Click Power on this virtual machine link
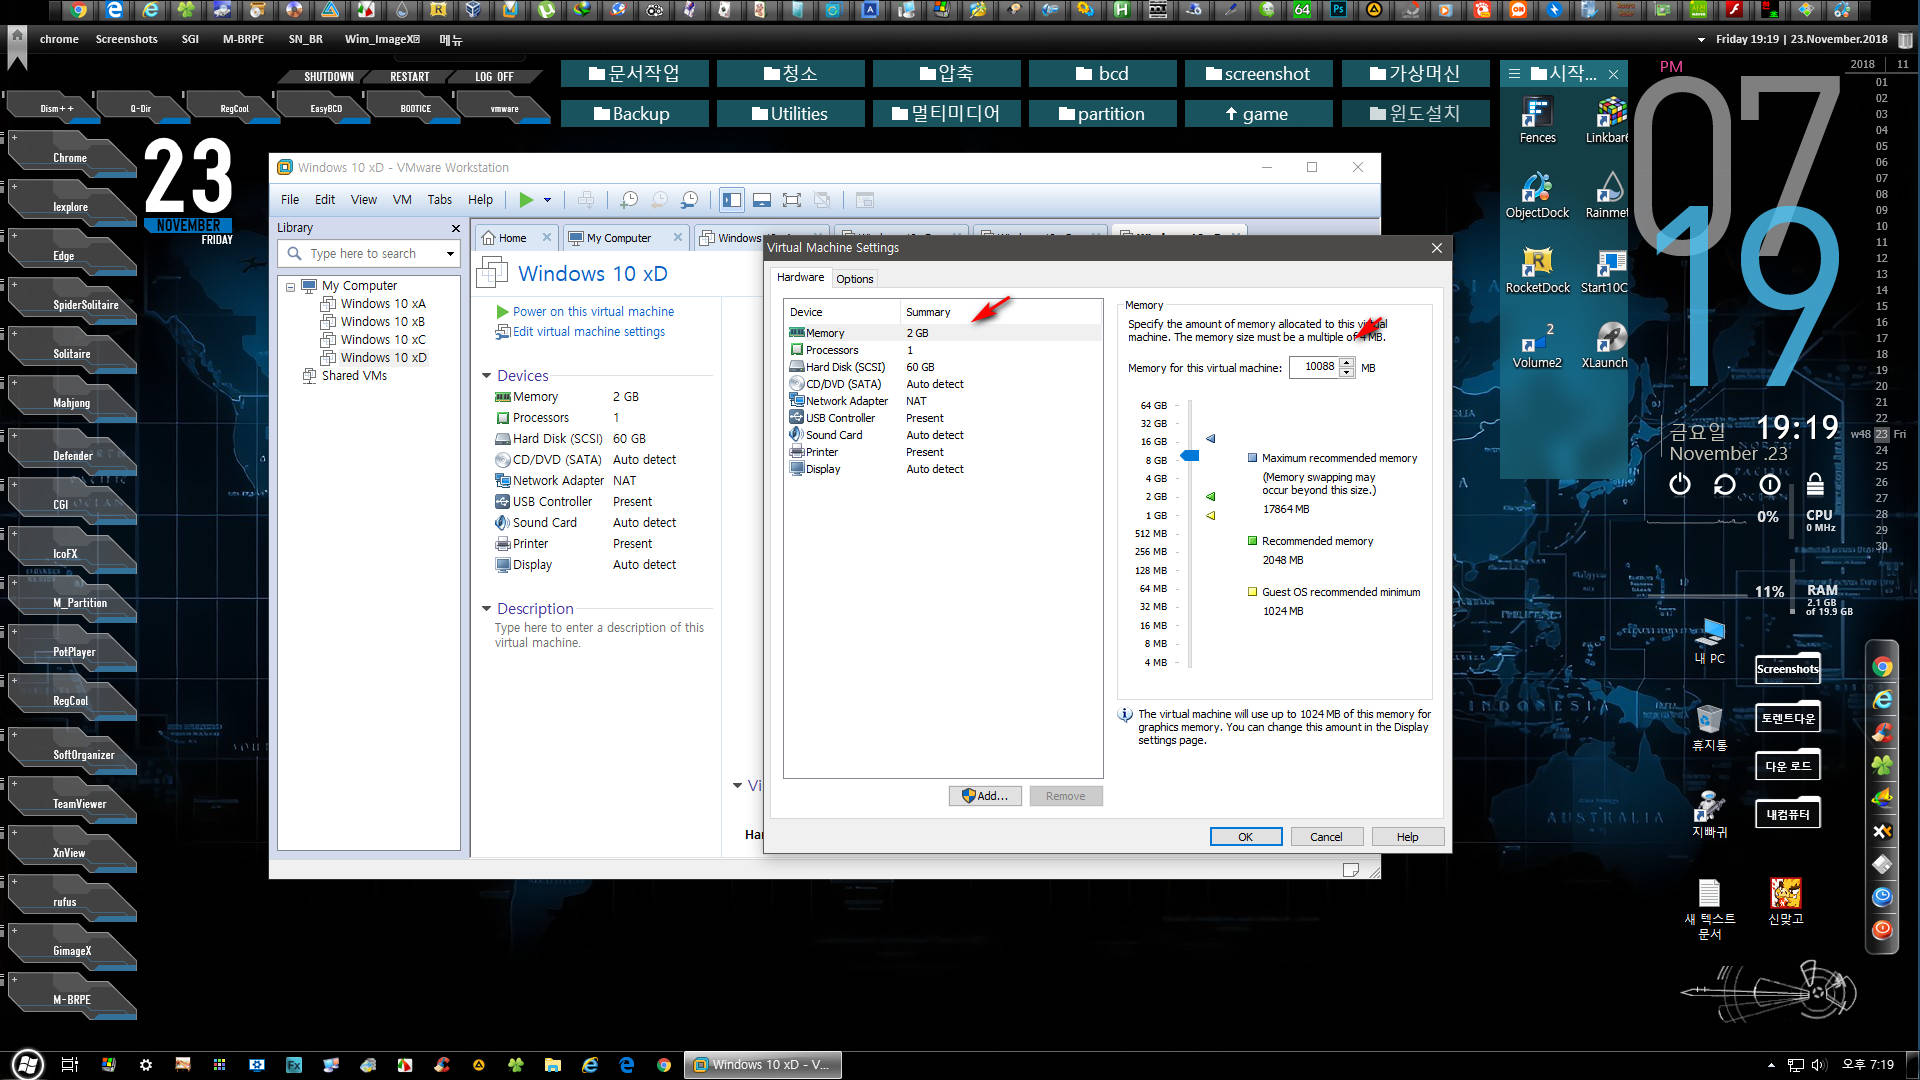This screenshot has height=1080, width=1920. (x=593, y=312)
